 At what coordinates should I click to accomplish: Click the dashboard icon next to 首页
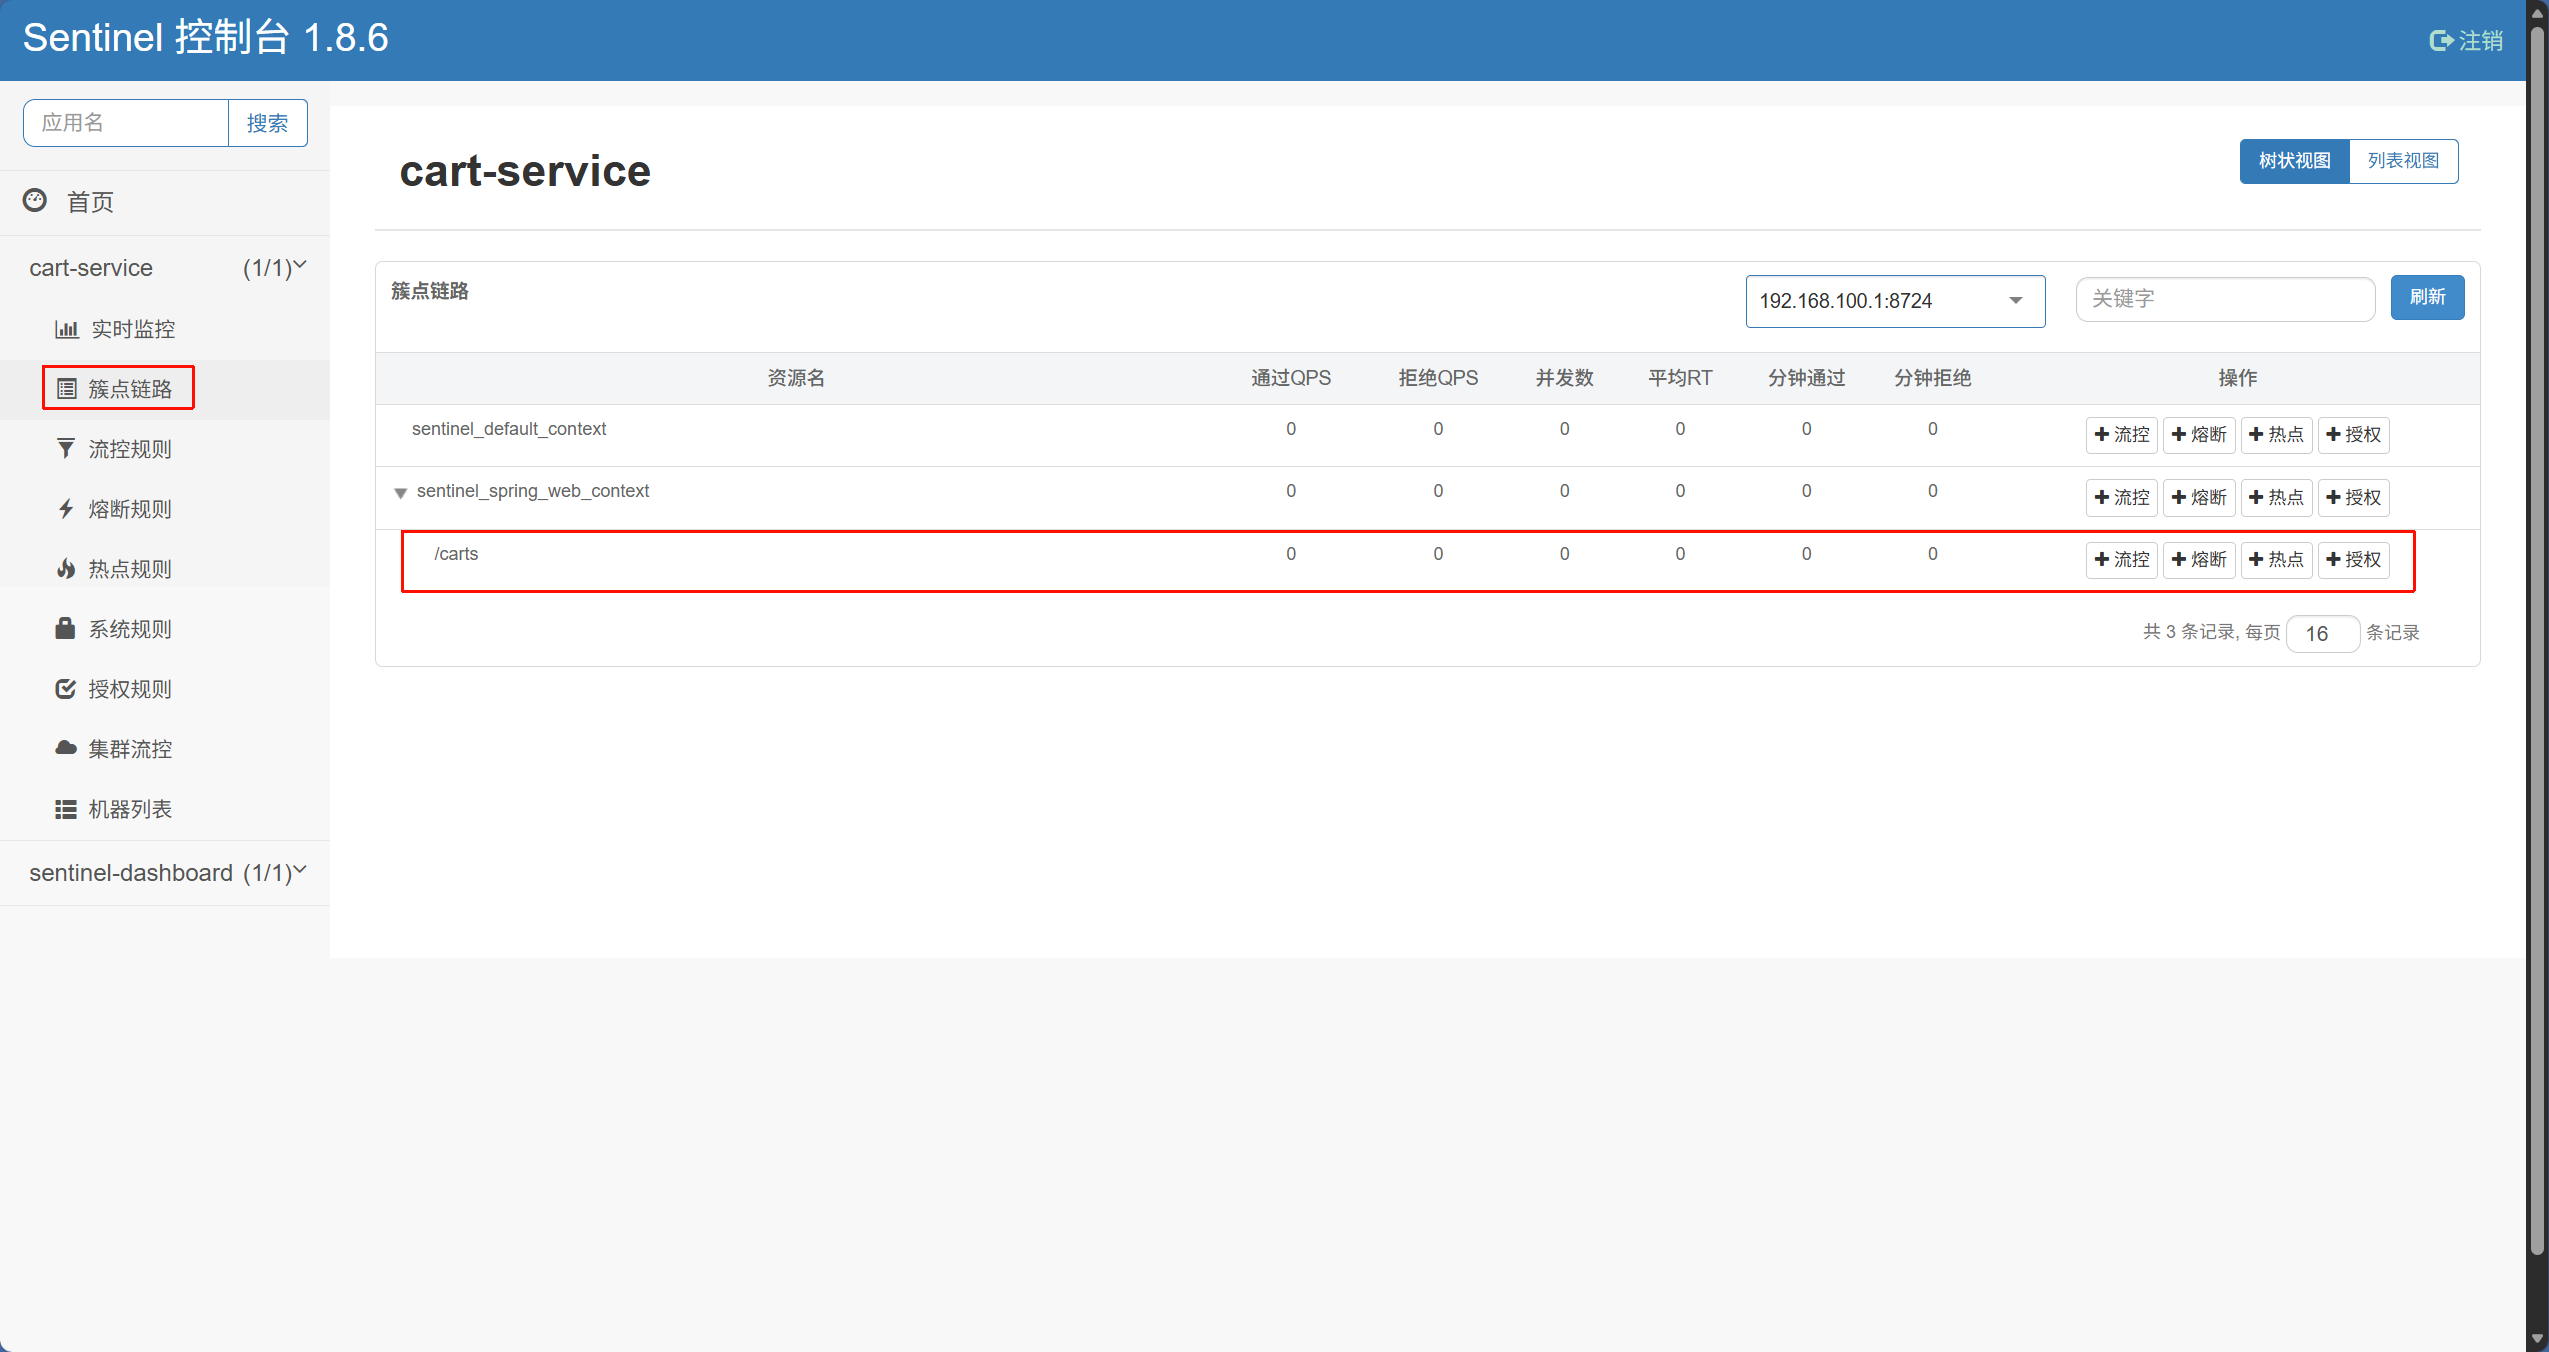pos(35,201)
